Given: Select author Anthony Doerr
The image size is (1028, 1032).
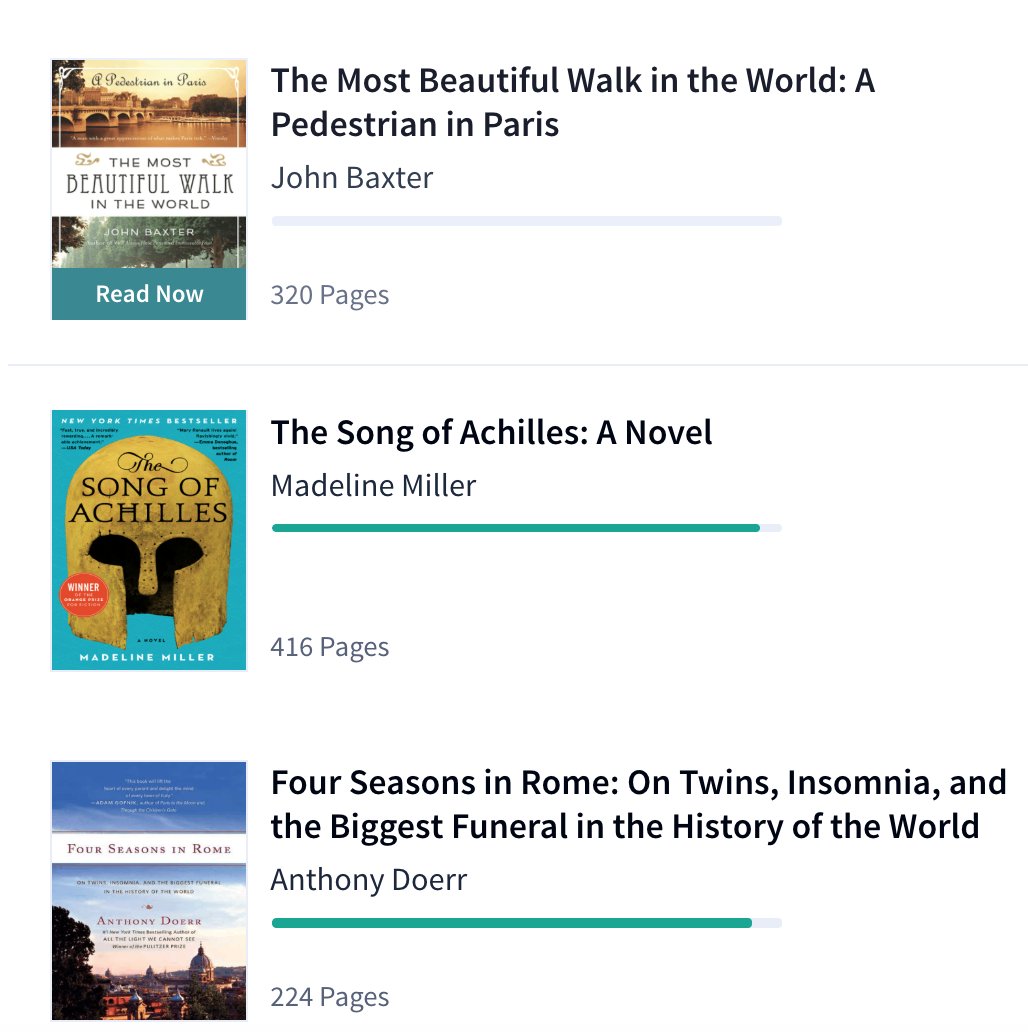Looking at the screenshot, I should pos(369,880).
